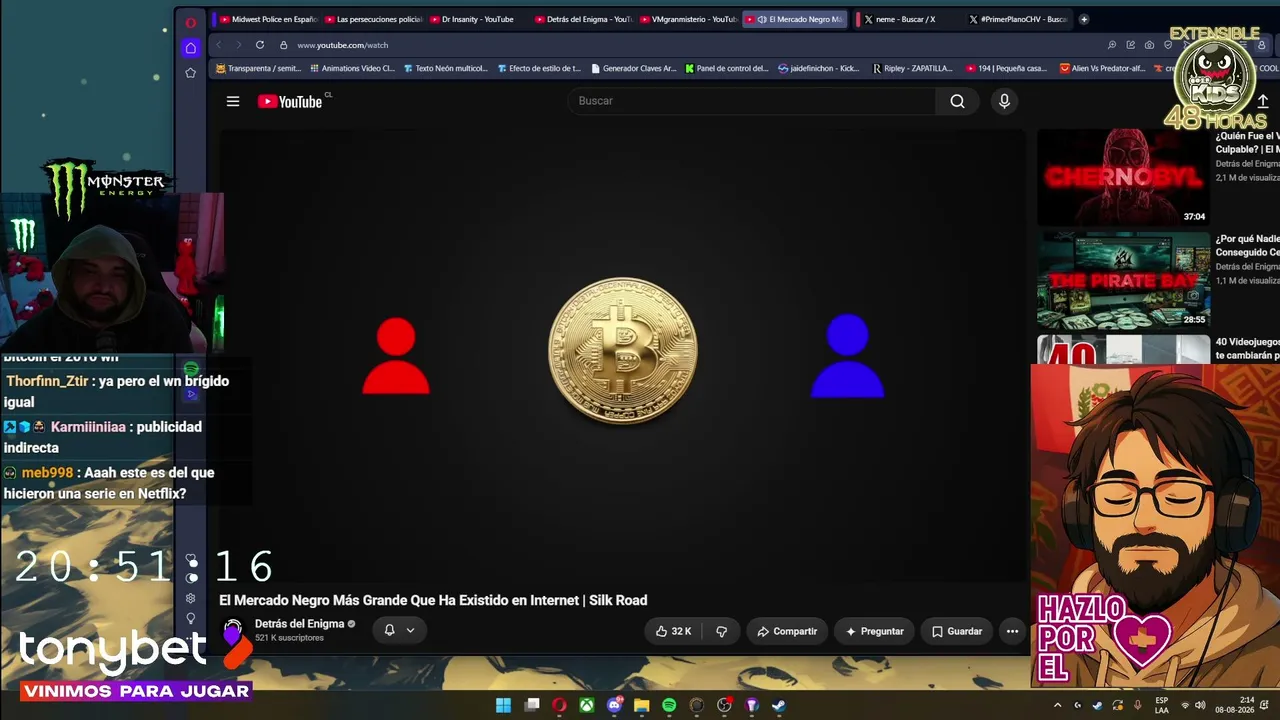Open Animations Video Cl... bookmark
The width and height of the screenshot is (1280, 720).
point(353,69)
